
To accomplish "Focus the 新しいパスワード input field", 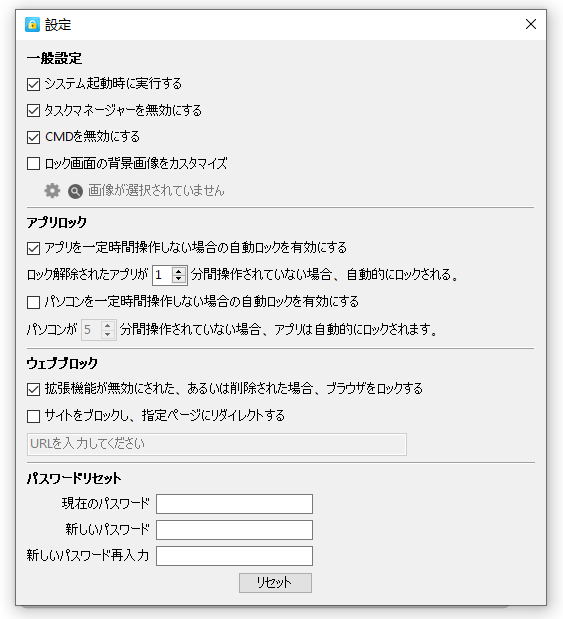I will (235, 530).
